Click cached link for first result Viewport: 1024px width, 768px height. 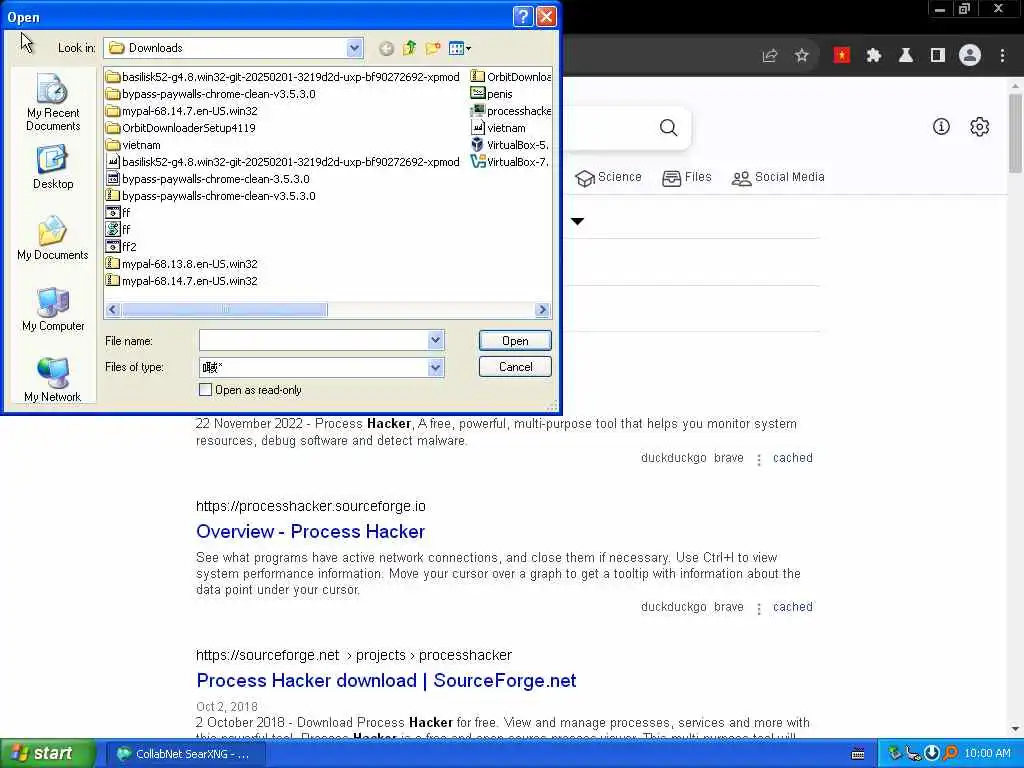[x=793, y=458]
